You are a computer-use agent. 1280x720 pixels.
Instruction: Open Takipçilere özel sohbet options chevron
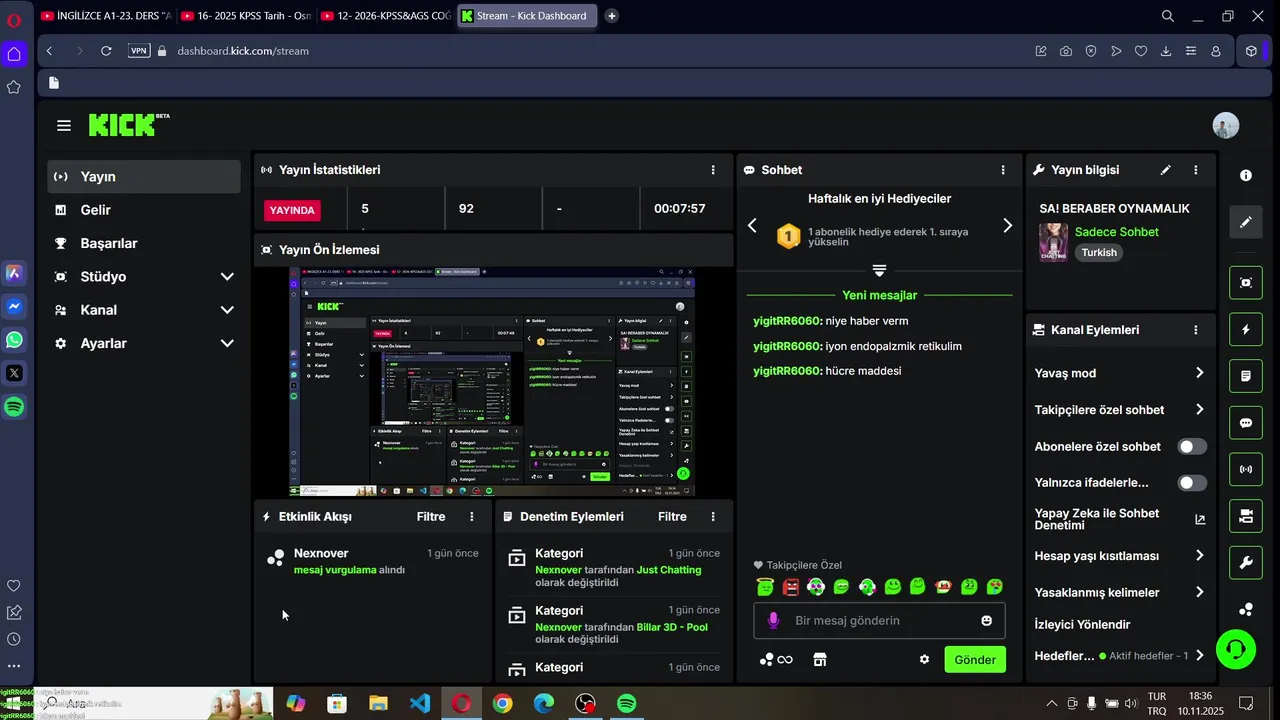(1199, 410)
